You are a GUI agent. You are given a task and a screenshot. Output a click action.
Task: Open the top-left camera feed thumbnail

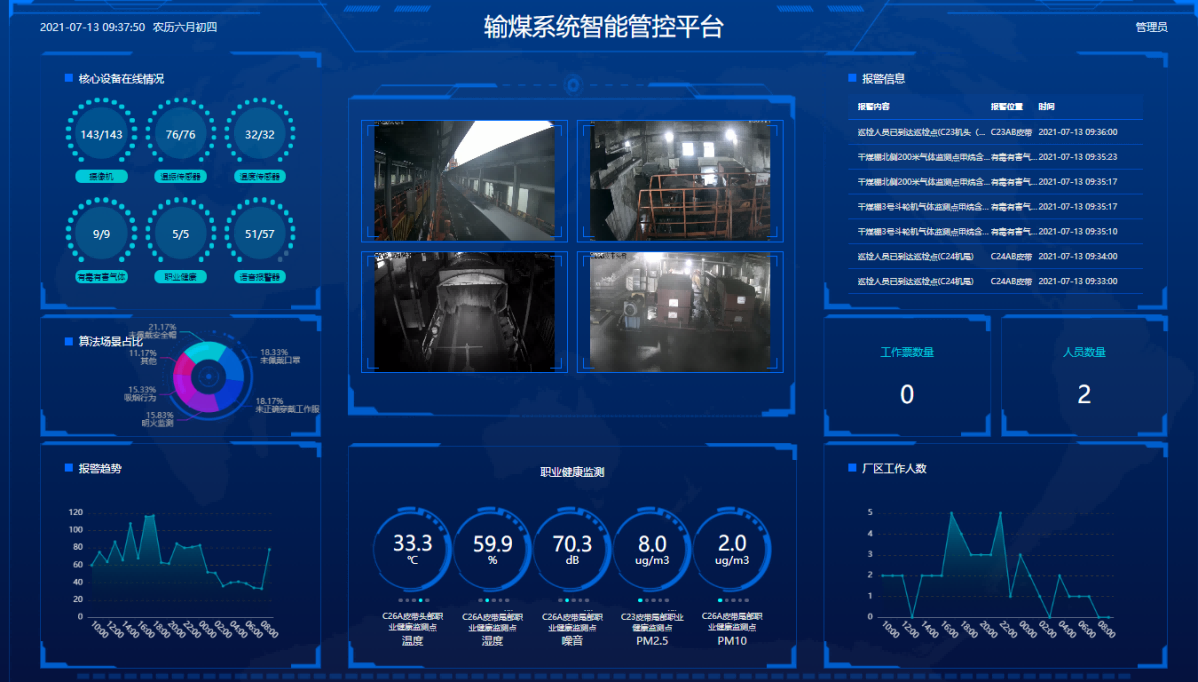(464, 181)
